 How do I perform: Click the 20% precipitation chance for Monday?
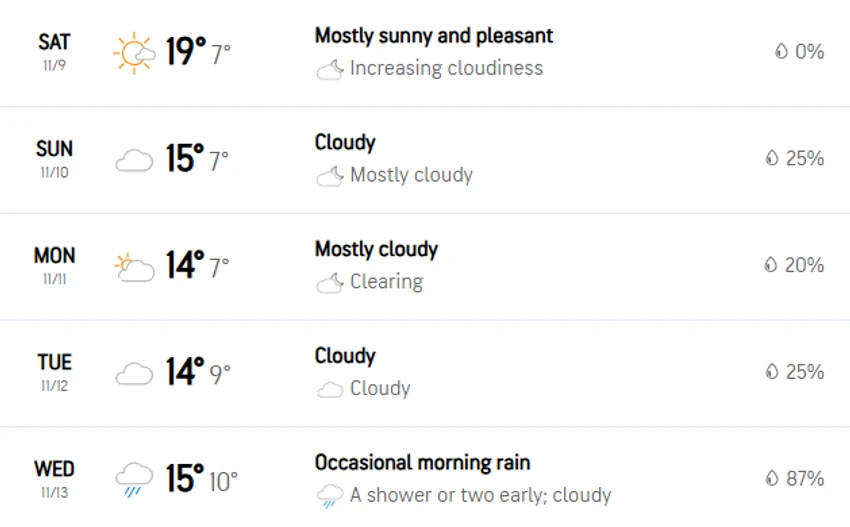(804, 265)
